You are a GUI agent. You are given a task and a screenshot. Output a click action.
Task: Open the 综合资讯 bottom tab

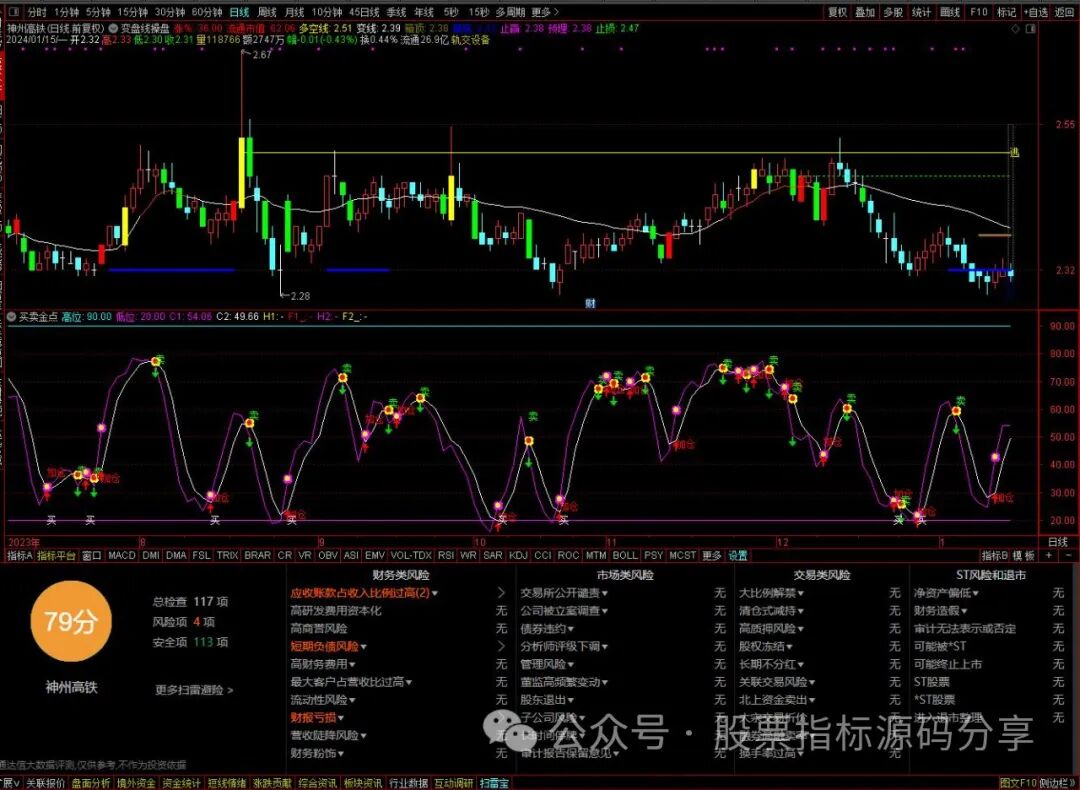coord(318,783)
